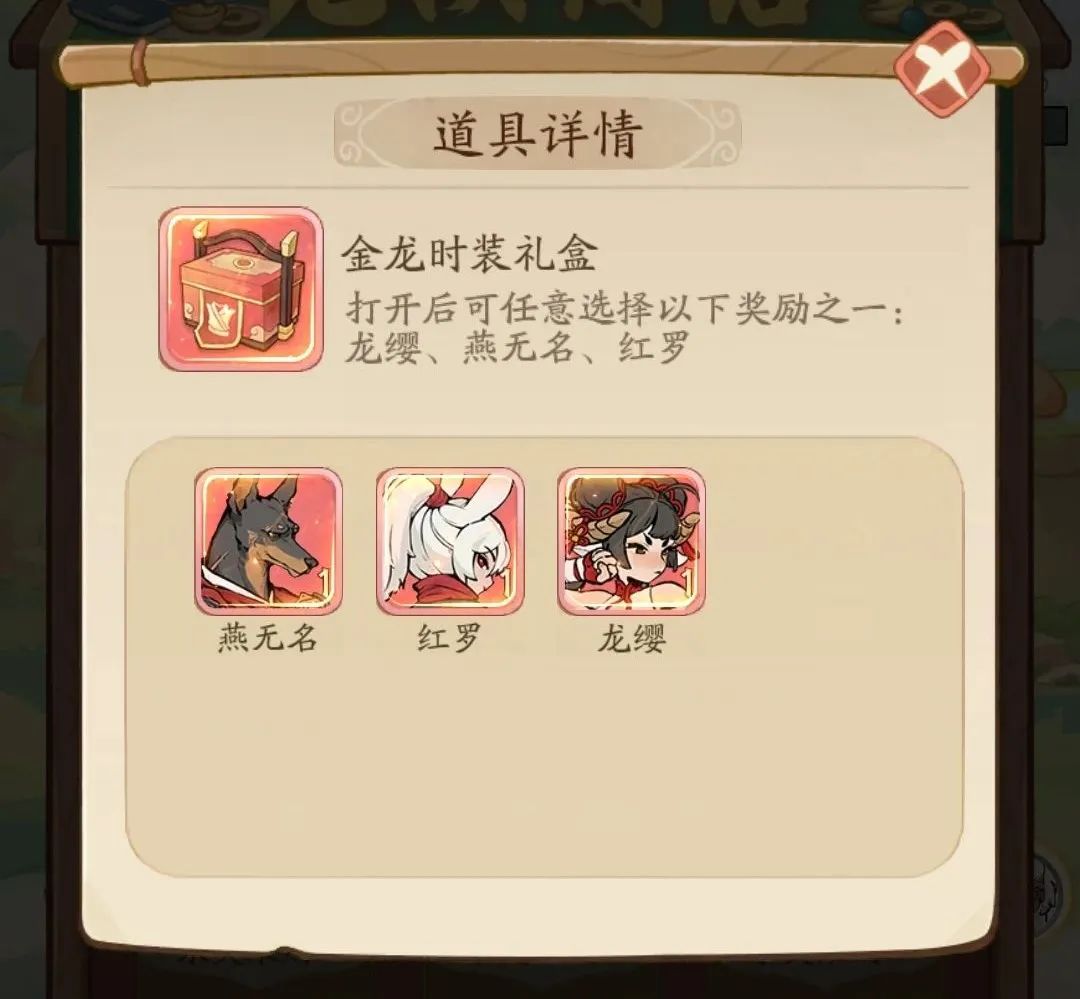Tap the 金龙时装礼盒 gift box icon

(240, 289)
